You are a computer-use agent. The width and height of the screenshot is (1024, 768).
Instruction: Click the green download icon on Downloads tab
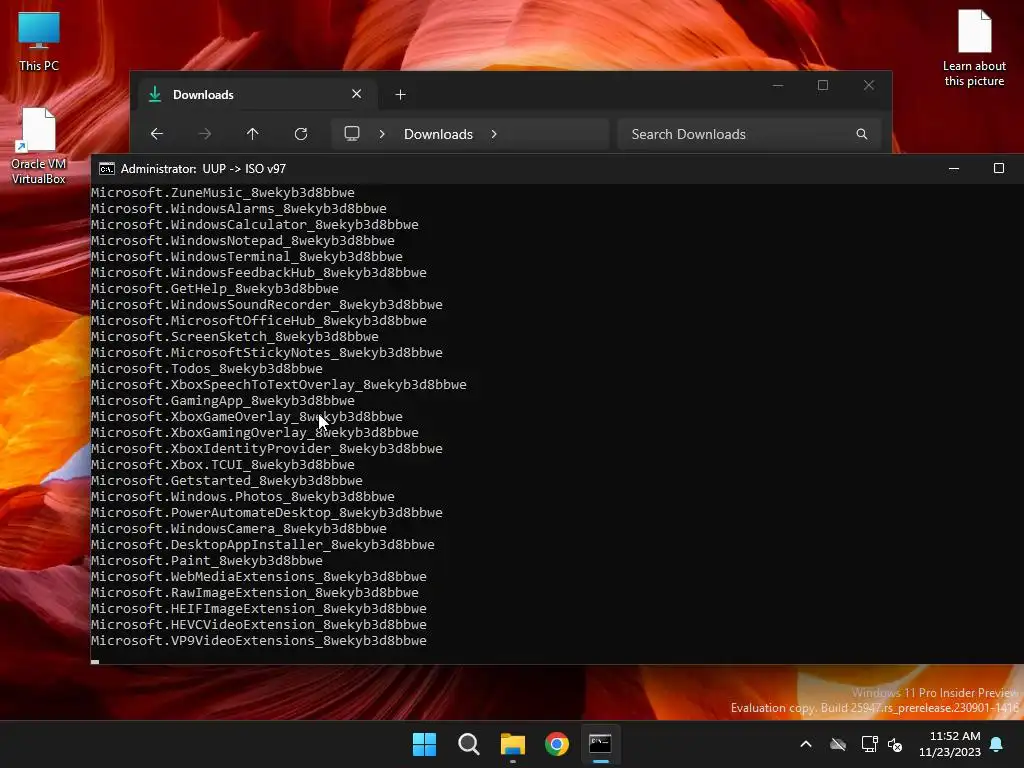(x=155, y=94)
